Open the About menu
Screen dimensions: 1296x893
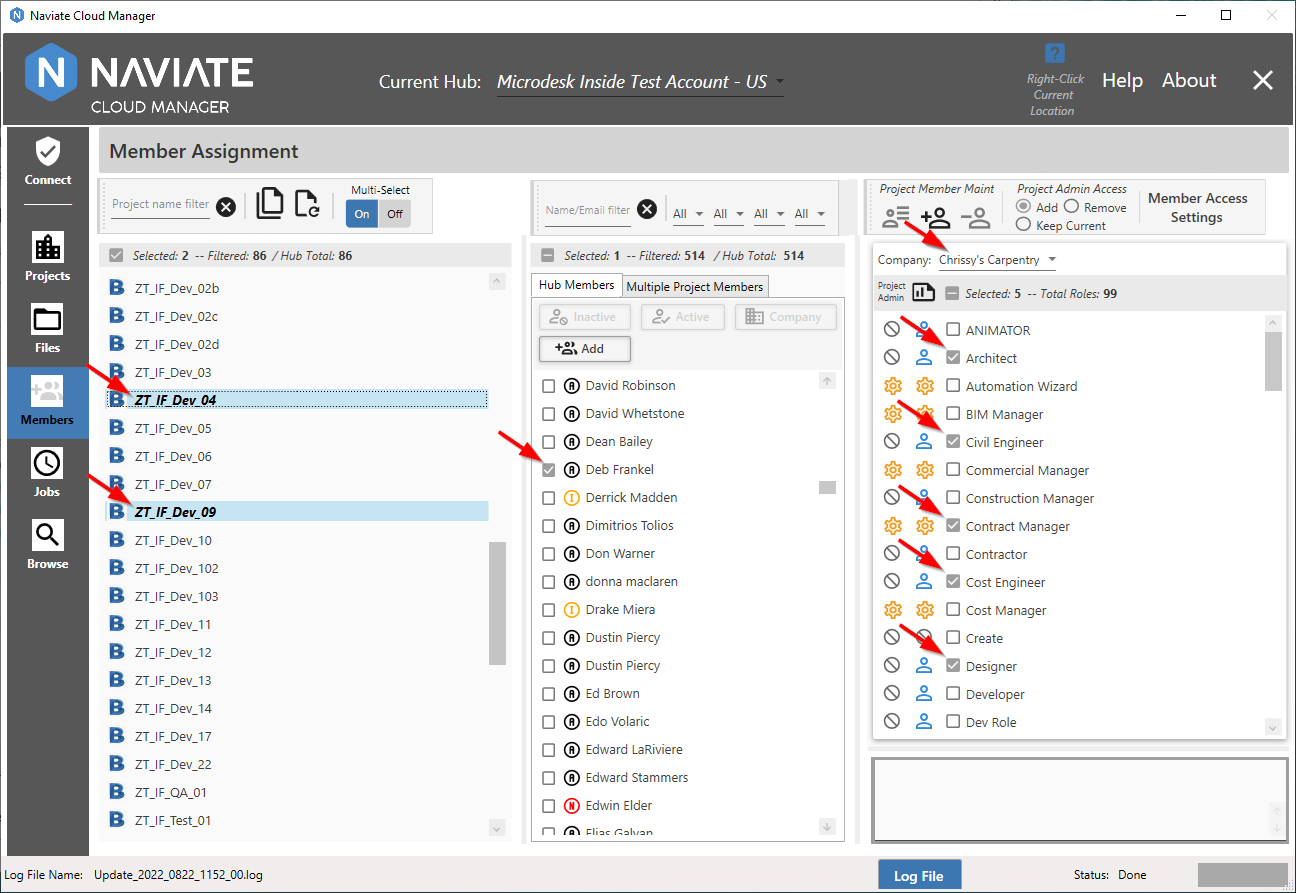(1189, 81)
